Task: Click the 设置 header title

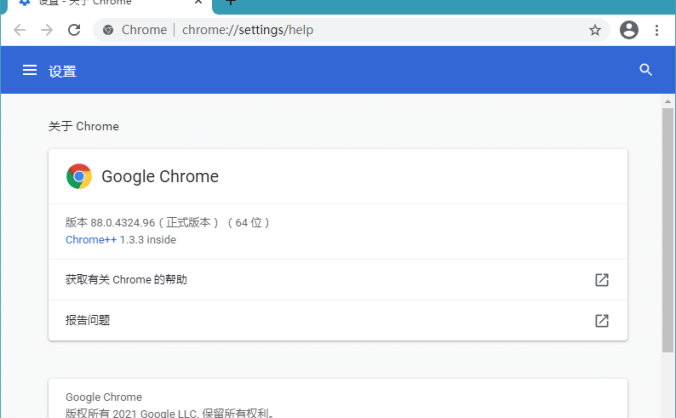Action: 63,71
